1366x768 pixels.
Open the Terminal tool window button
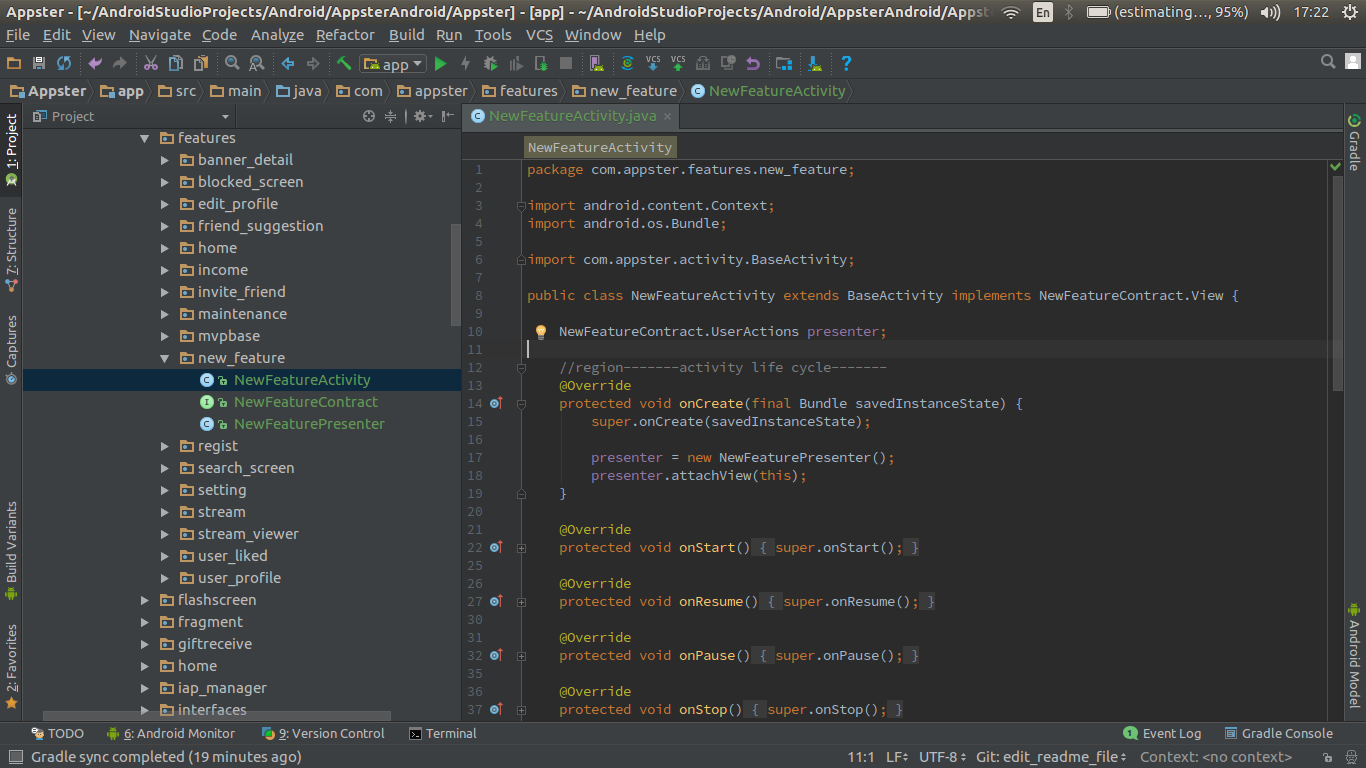pos(442,733)
